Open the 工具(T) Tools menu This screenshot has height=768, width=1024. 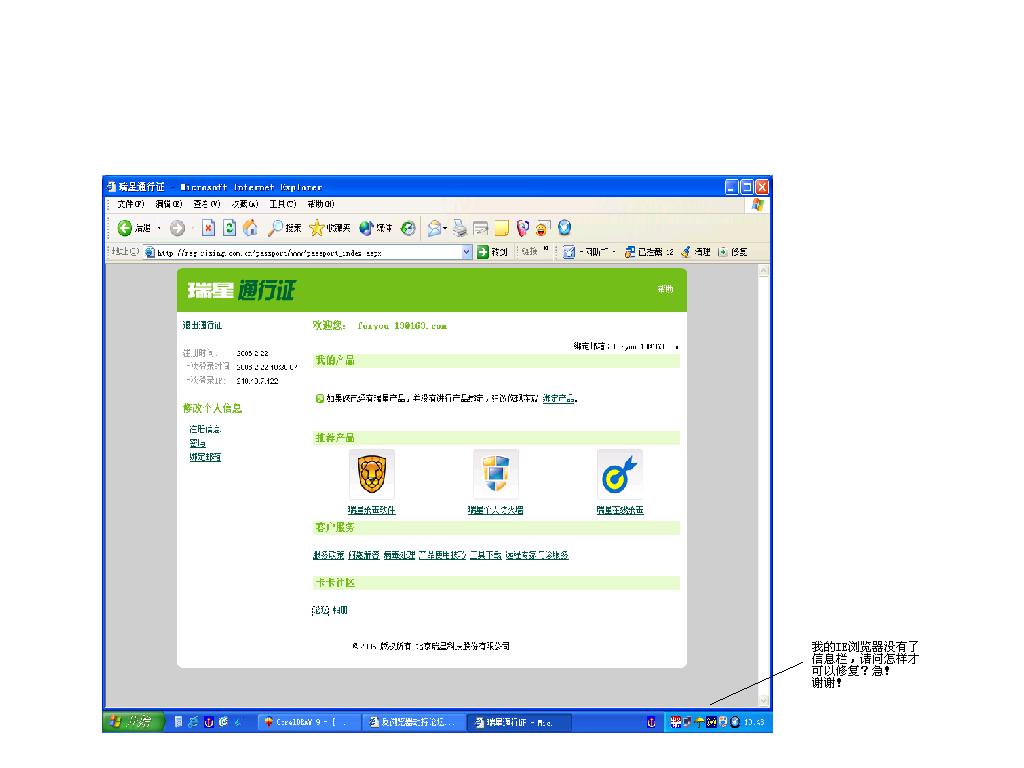(x=283, y=204)
